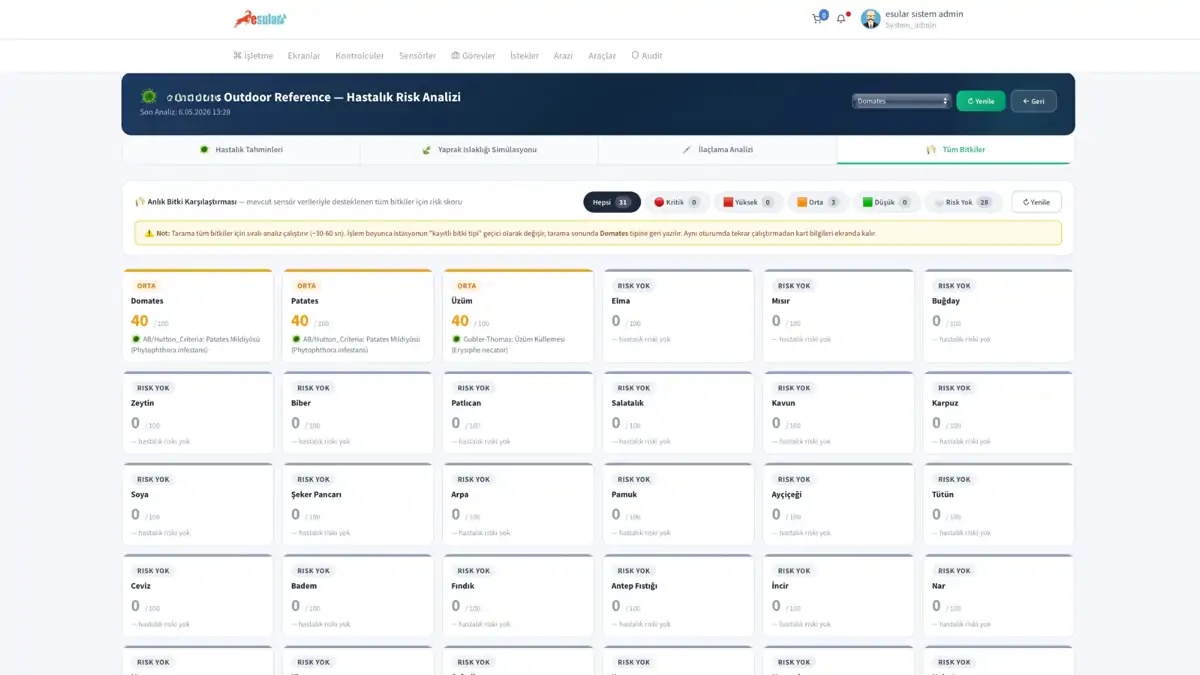Screen dimensions: 1200x675
Task: Click the green Yenile button
Action: [x=980, y=101]
